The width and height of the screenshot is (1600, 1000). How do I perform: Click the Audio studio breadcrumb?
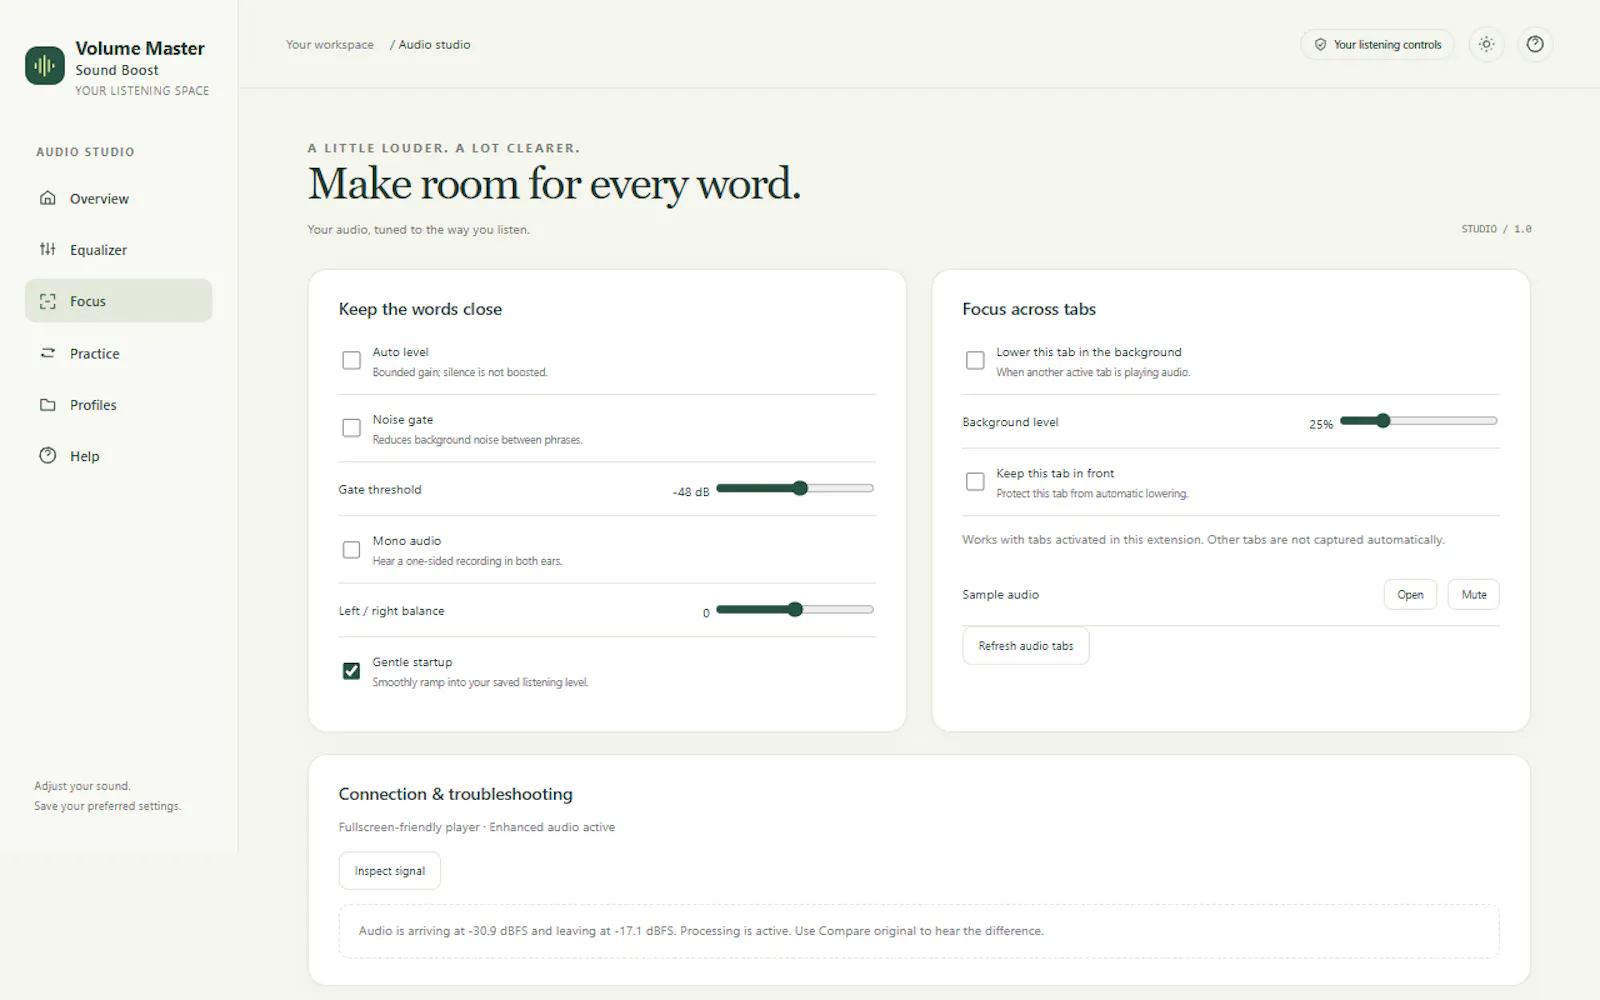[434, 45]
